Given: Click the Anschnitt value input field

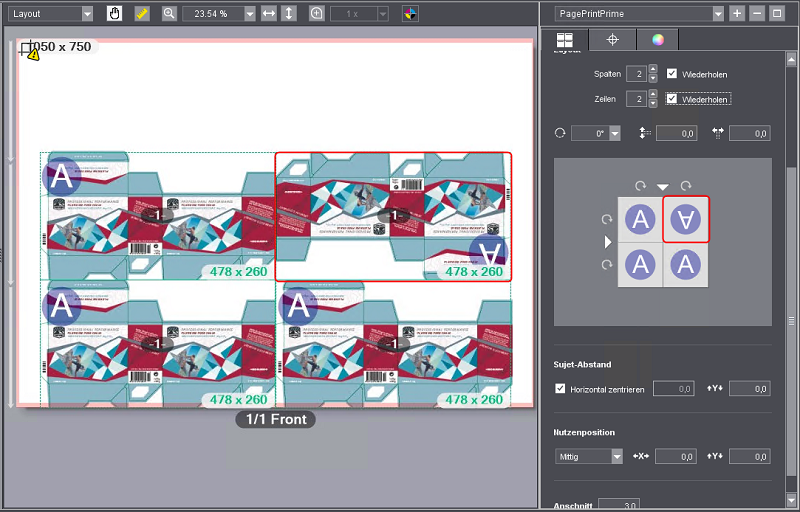Looking at the screenshot, I should pyautogui.click(x=619, y=506).
